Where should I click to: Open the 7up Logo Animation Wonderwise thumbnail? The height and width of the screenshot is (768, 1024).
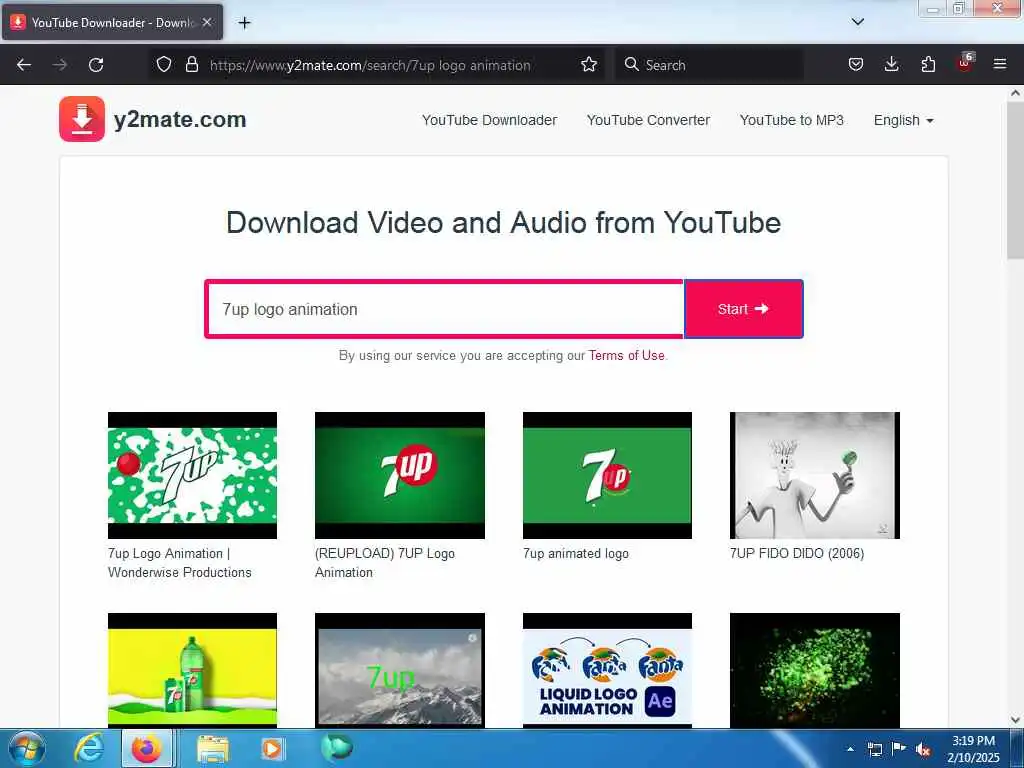point(192,475)
